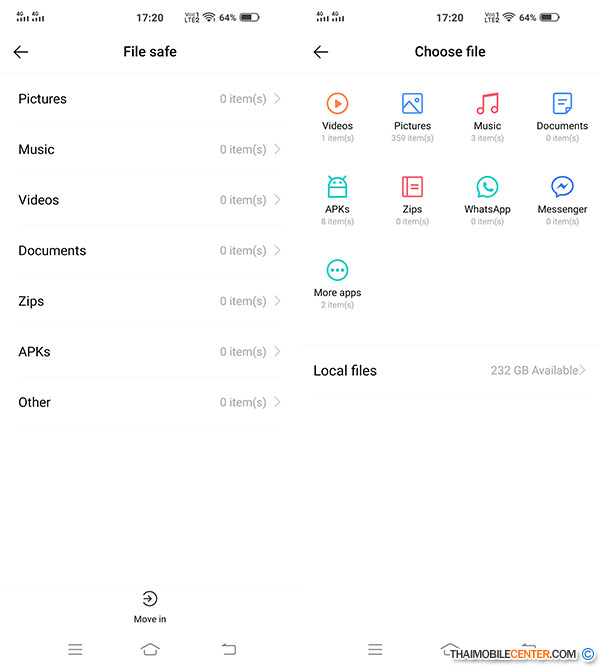The height and width of the screenshot is (667, 600).
Task: Open the Documents row in File safe
Action: [x=149, y=251]
